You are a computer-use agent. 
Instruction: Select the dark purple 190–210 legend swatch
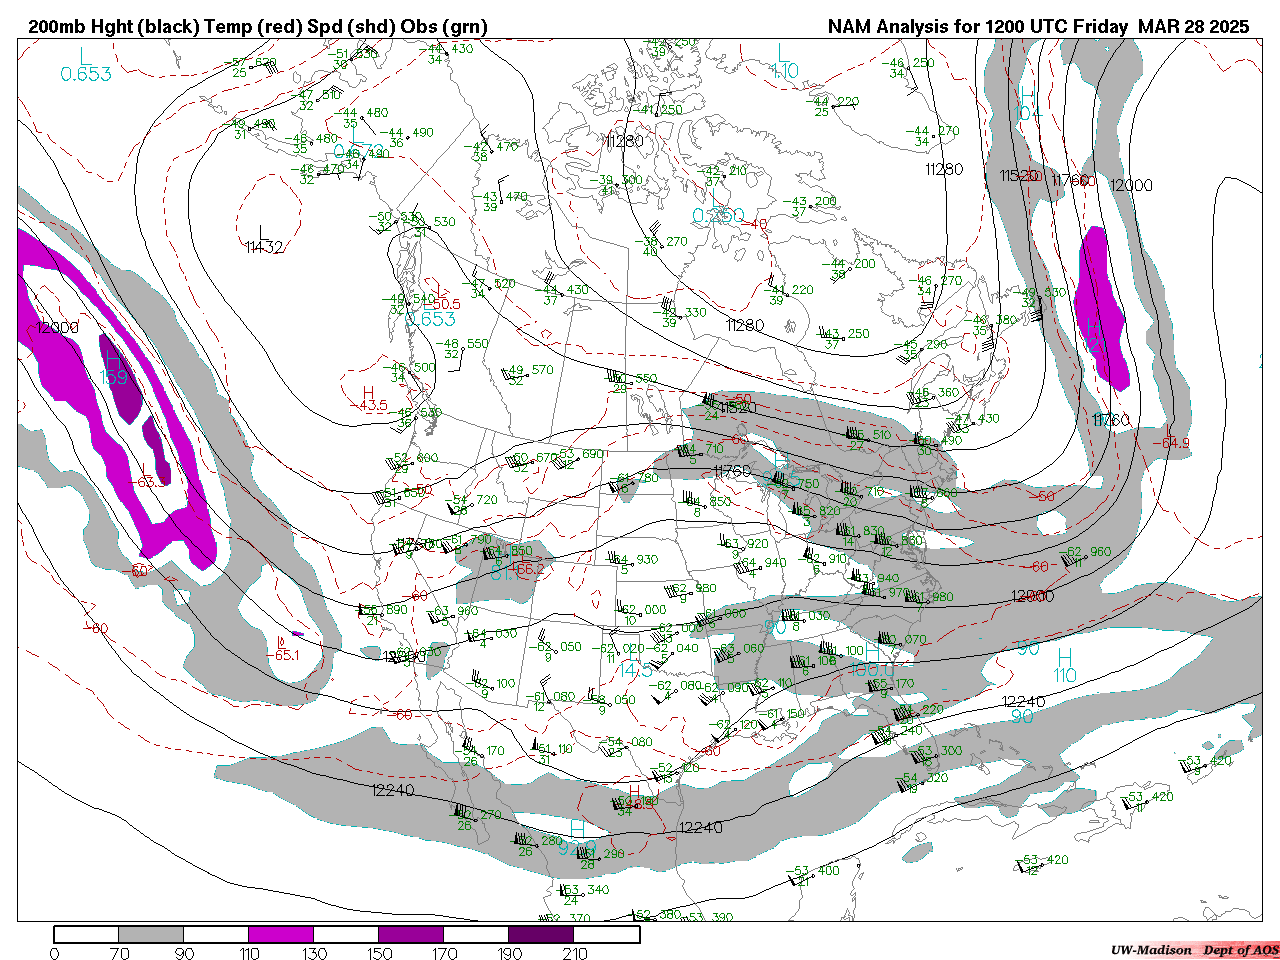click(541, 934)
